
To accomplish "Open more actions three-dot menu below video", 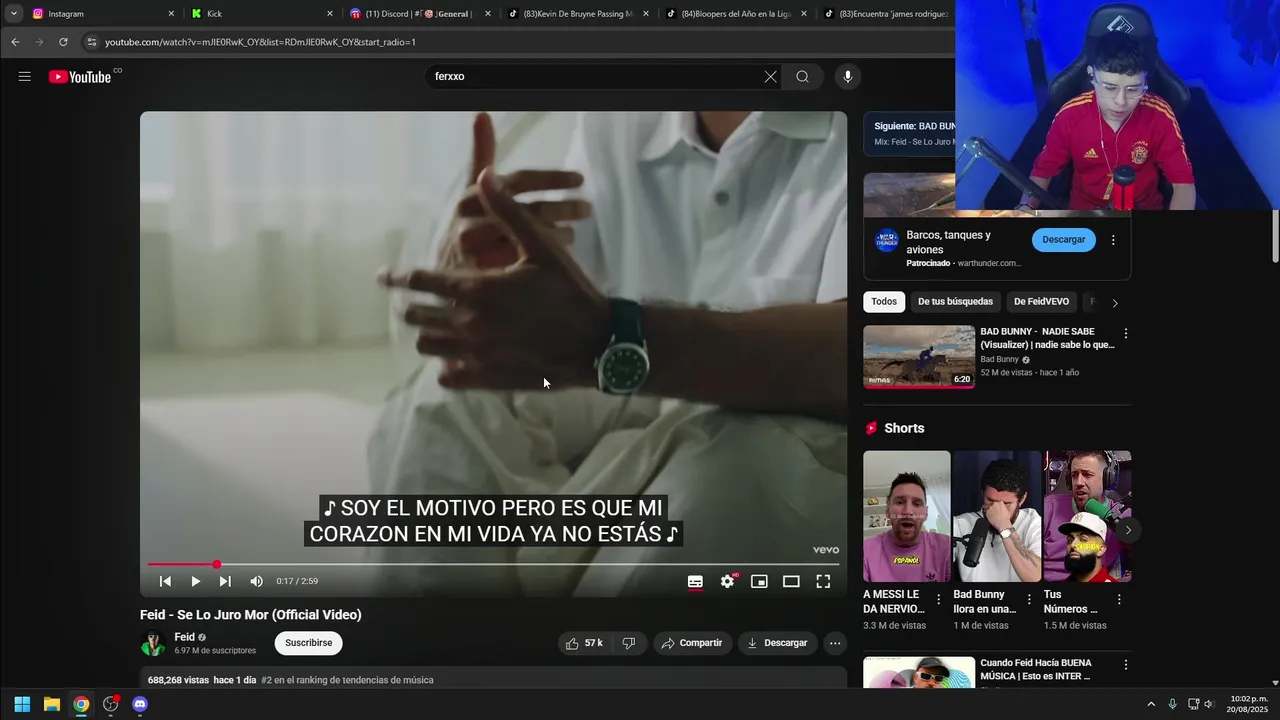I will pos(835,643).
